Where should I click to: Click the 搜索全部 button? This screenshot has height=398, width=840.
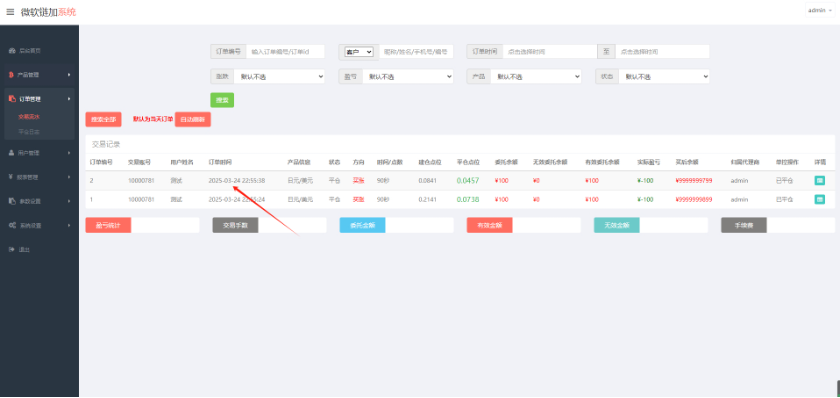pos(103,119)
